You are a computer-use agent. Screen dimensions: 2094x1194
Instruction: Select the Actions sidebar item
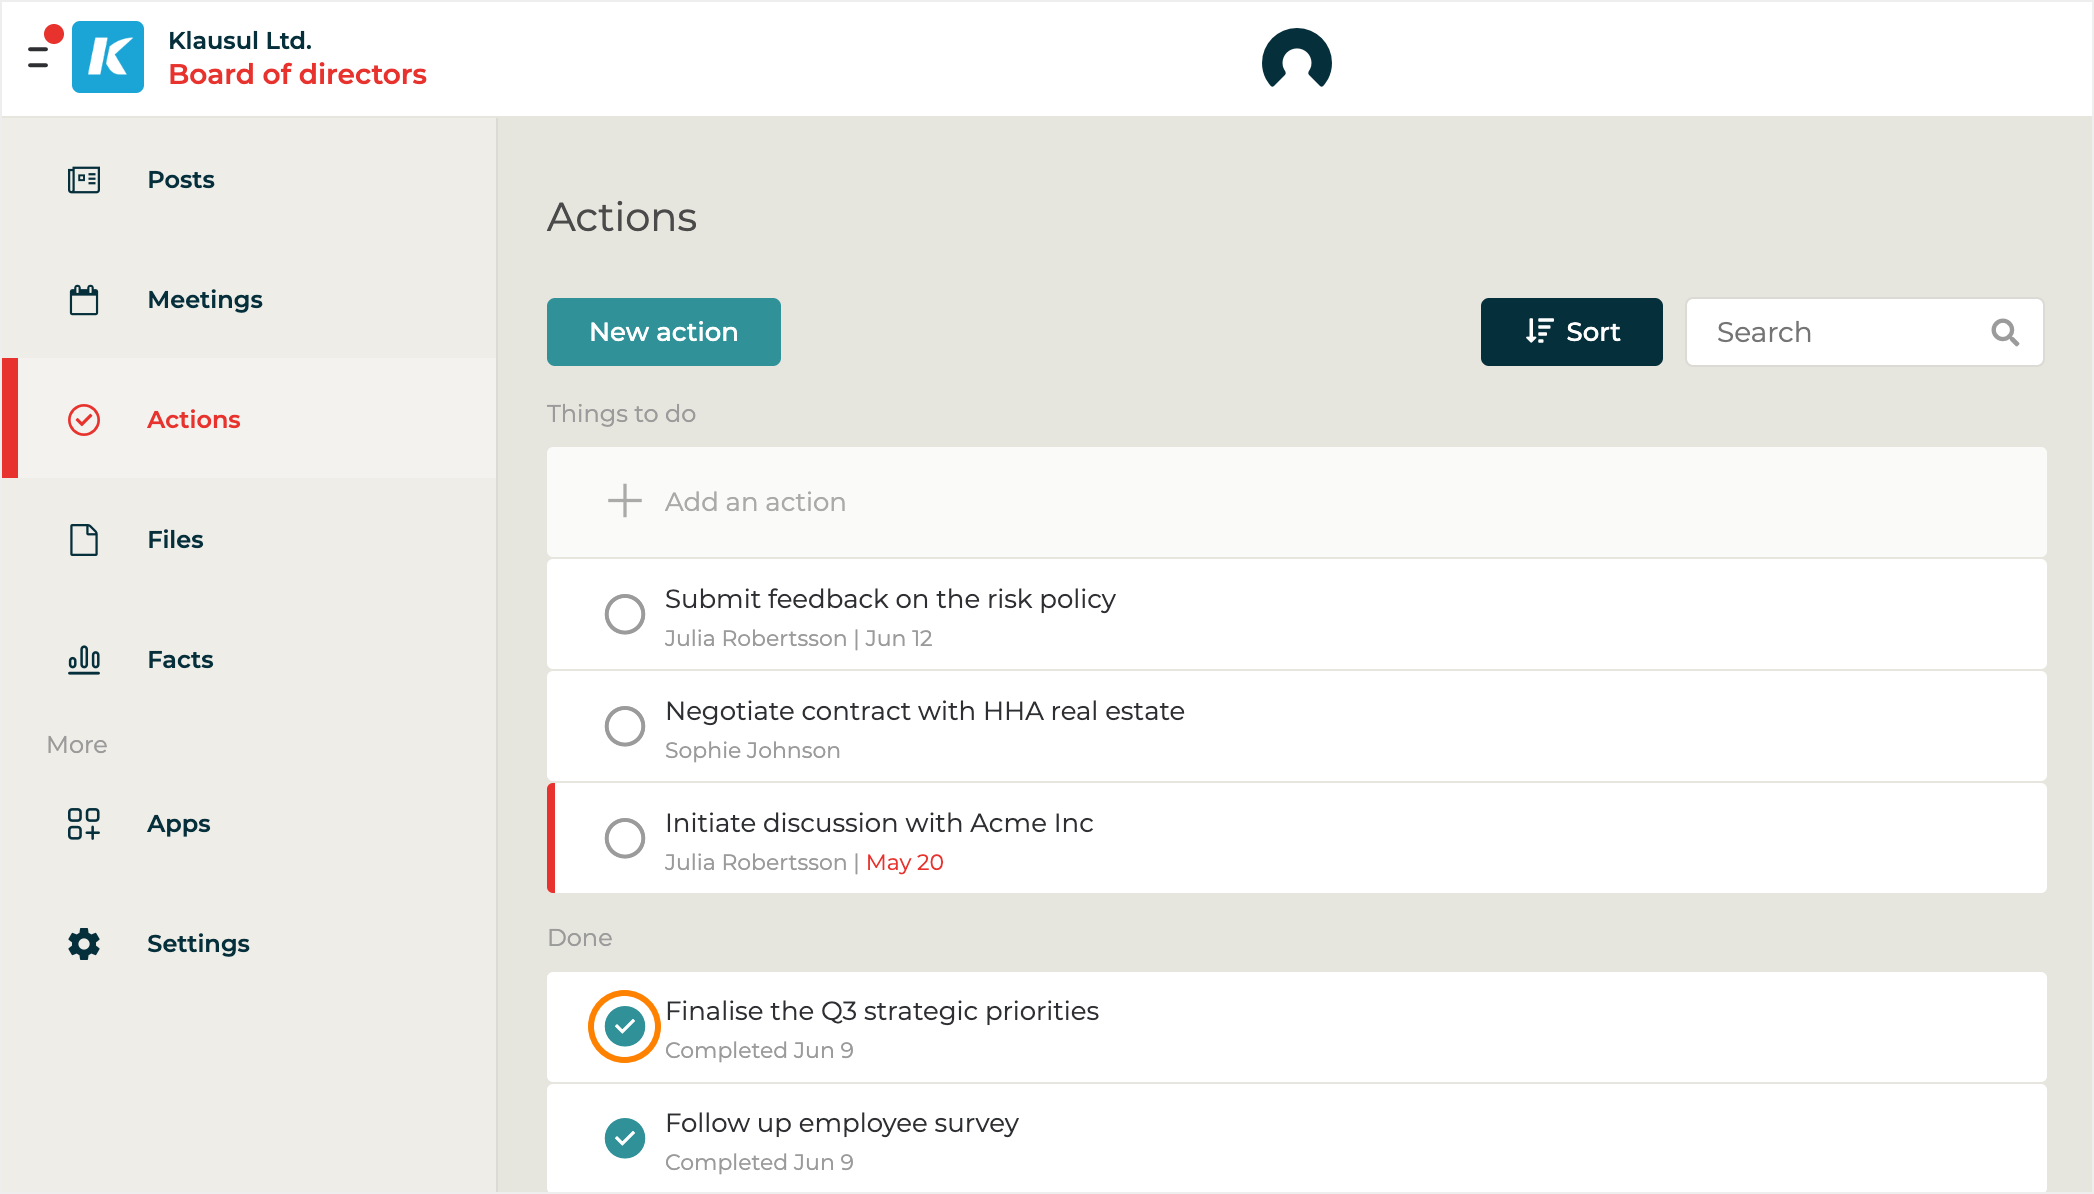click(x=194, y=420)
